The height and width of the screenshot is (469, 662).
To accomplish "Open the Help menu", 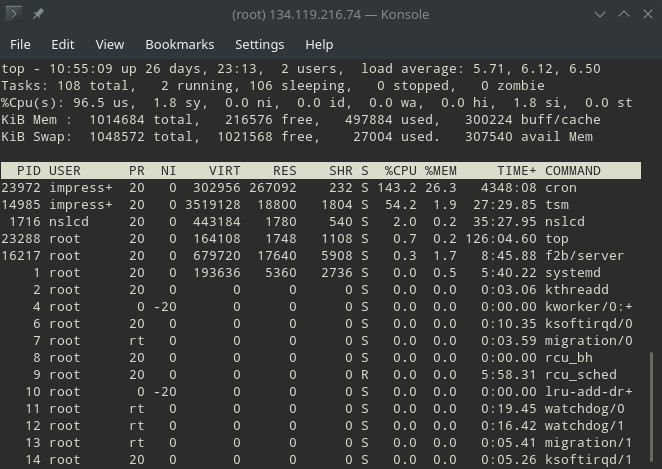I will (x=319, y=44).
